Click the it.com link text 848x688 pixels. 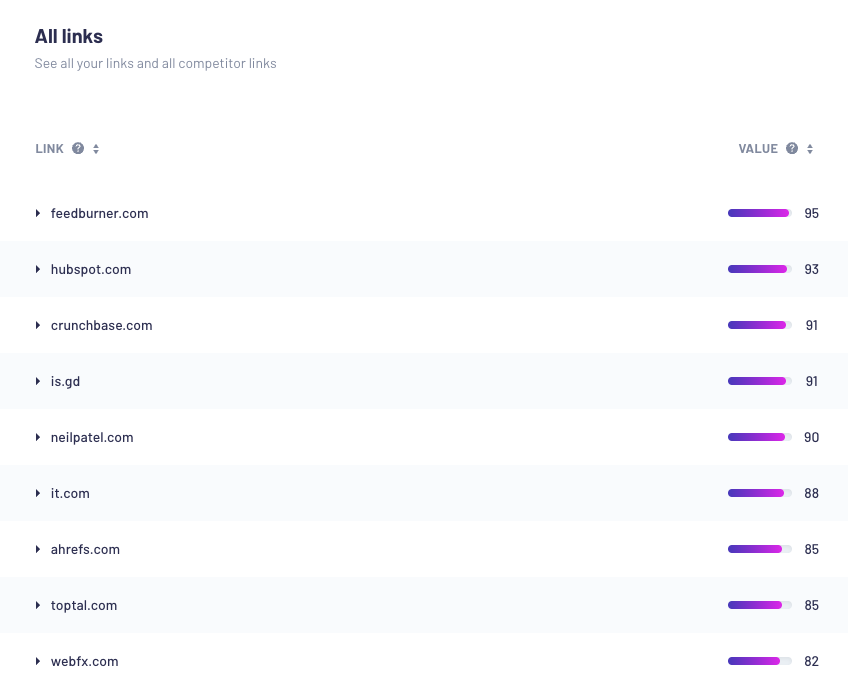click(x=70, y=493)
